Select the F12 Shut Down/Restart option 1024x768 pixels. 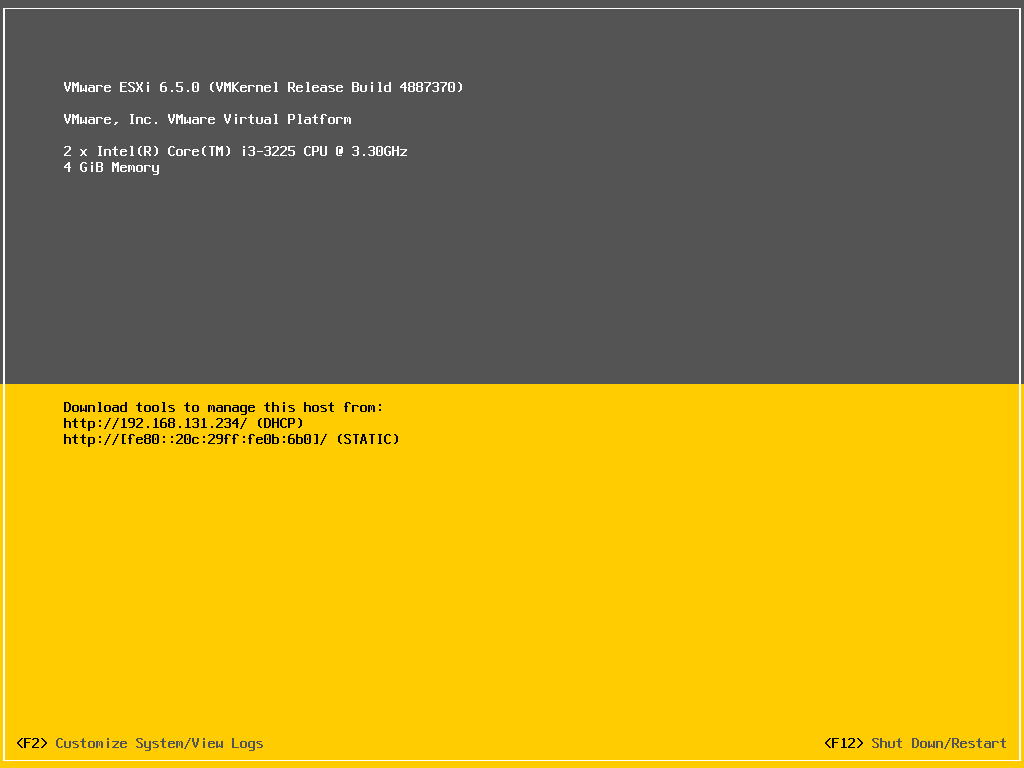click(x=915, y=743)
